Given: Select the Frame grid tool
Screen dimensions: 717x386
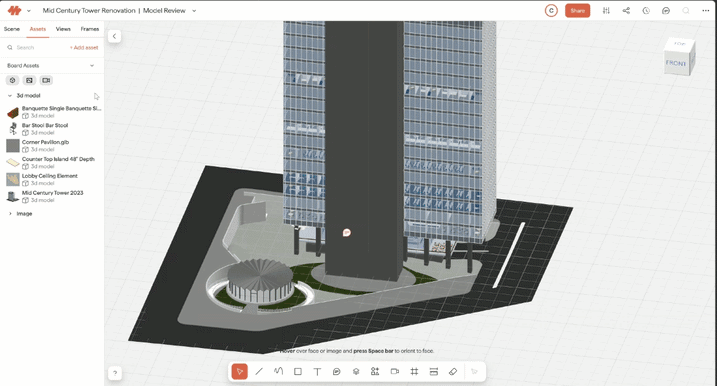Looking at the screenshot, I should [x=414, y=371].
